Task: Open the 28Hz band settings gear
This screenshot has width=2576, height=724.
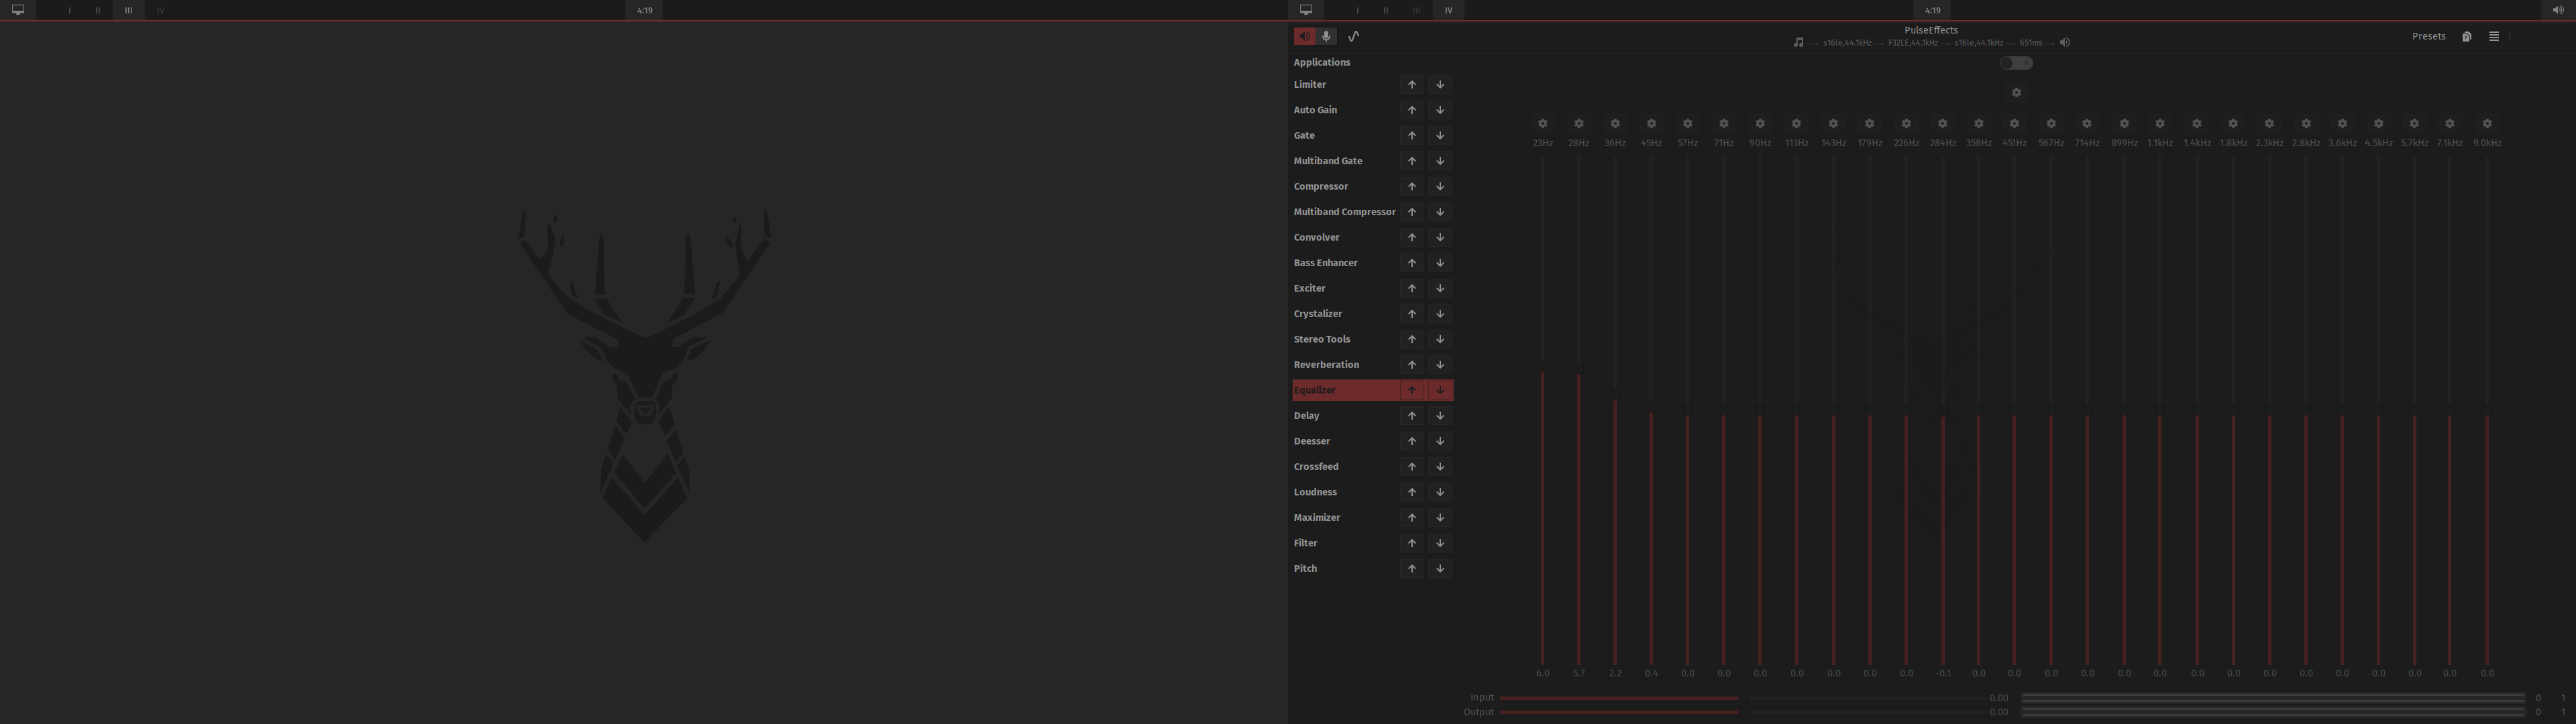Action: [x=1578, y=124]
